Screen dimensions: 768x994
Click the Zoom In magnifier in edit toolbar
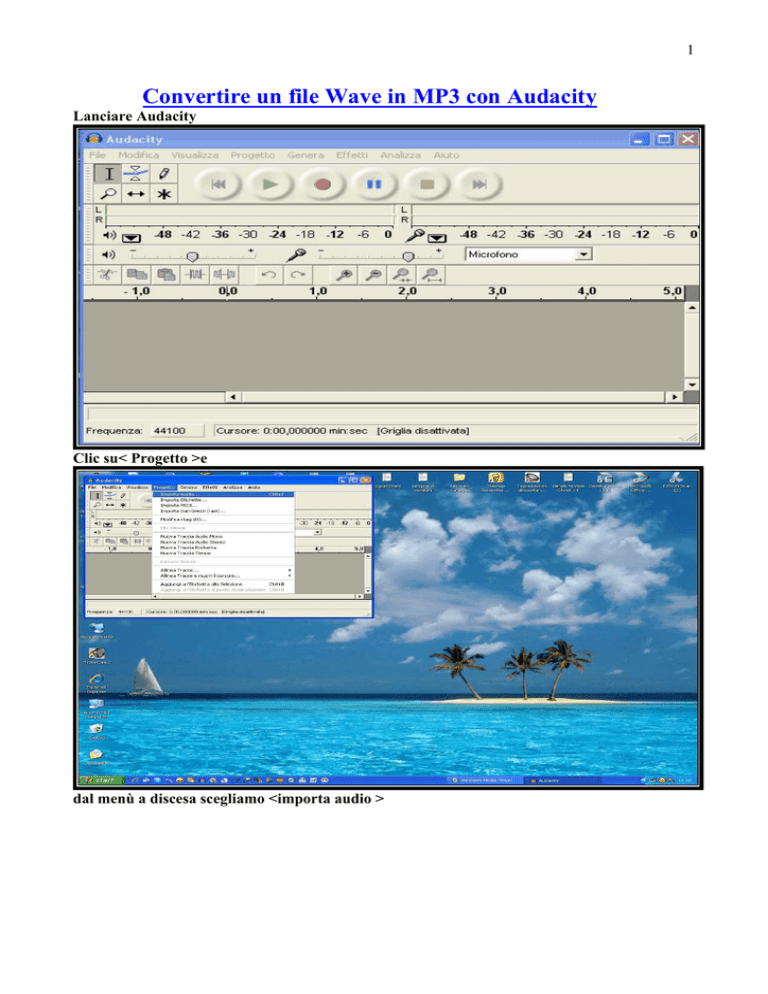344,274
